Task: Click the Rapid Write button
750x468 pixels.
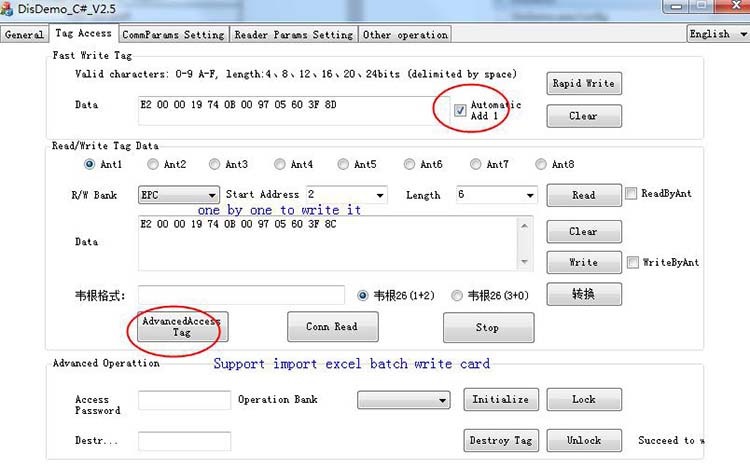Action: [584, 83]
